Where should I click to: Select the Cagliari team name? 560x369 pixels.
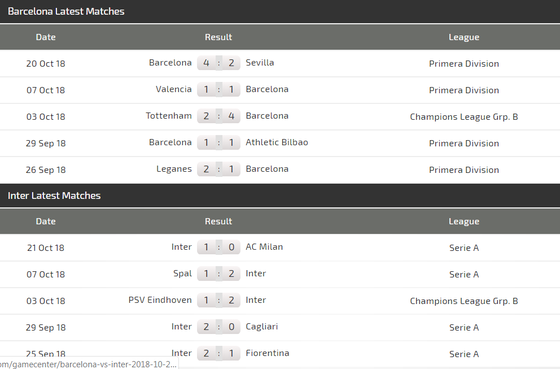click(262, 326)
